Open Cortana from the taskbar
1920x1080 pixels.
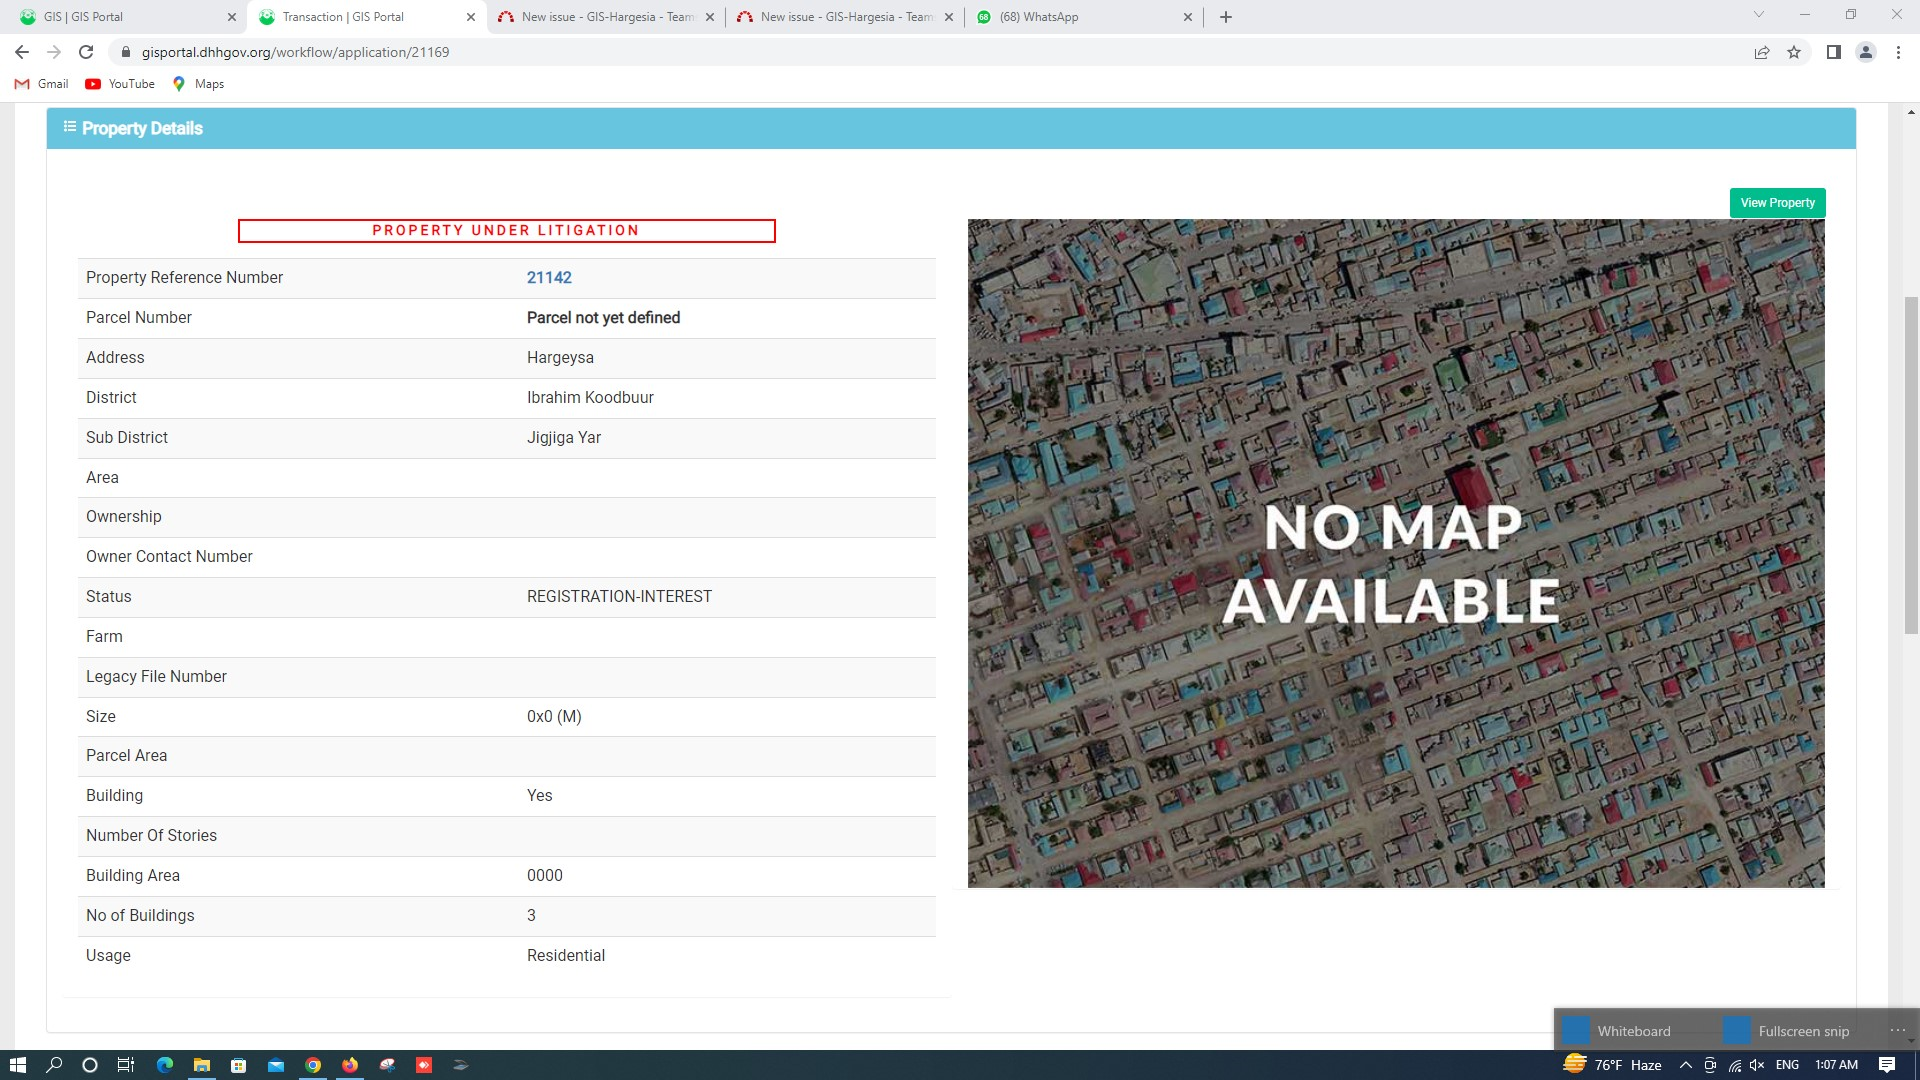[x=90, y=1065]
